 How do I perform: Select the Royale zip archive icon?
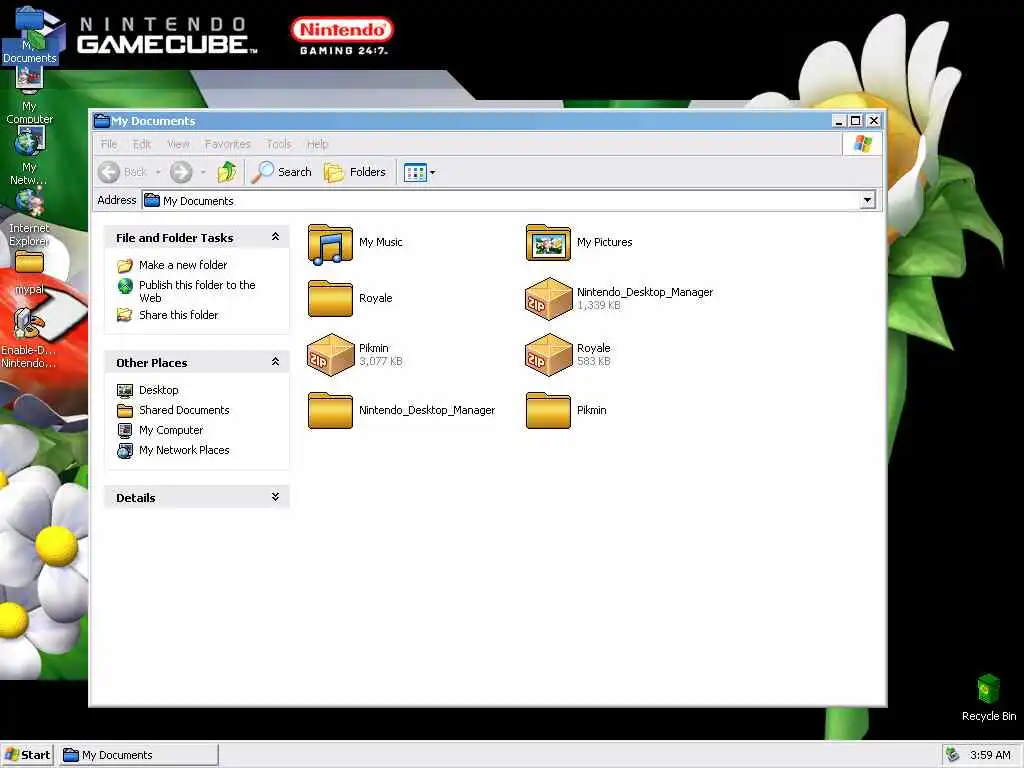(x=548, y=355)
